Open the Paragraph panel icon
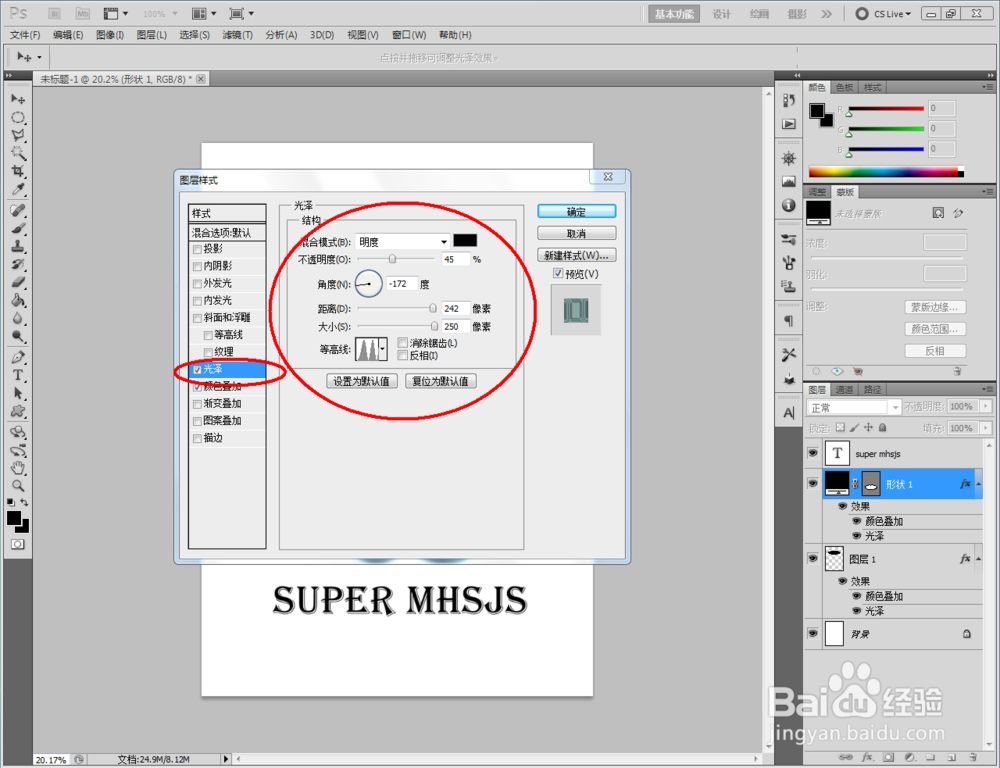This screenshot has height=768, width=1000. (x=789, y=320)
